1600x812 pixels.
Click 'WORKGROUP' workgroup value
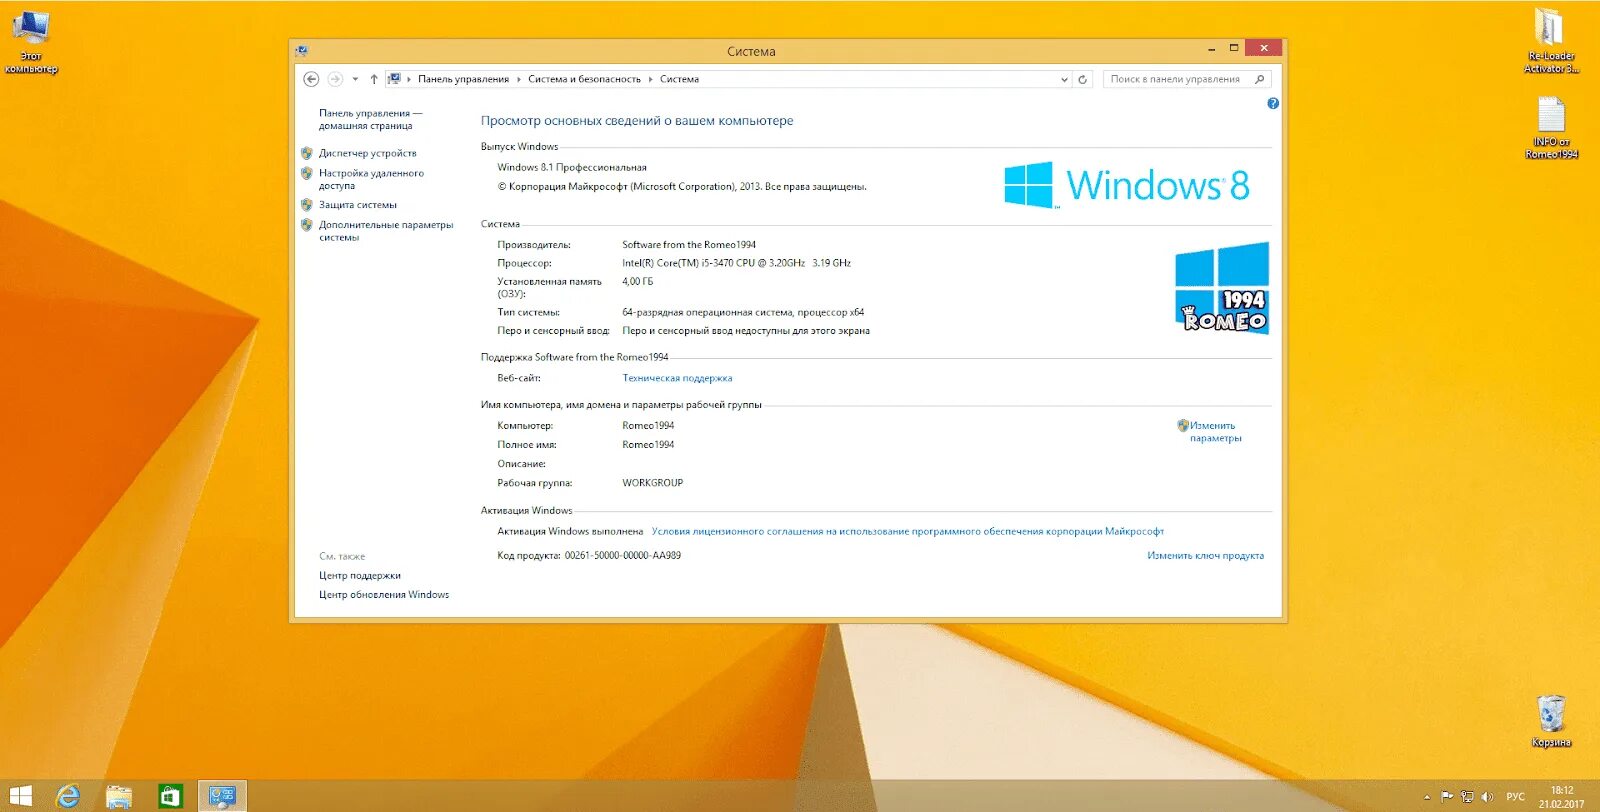pos(653,483)
